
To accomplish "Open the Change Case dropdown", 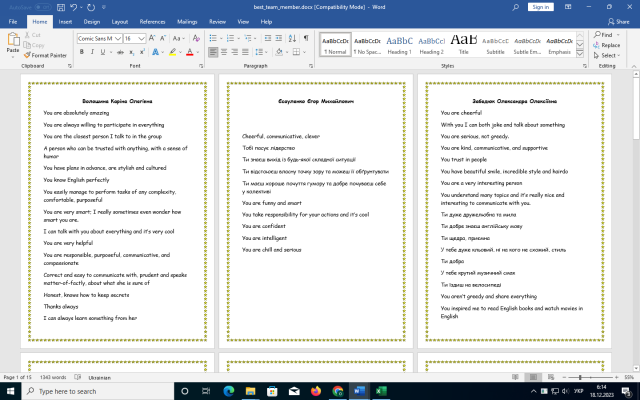I will point(179,38).
